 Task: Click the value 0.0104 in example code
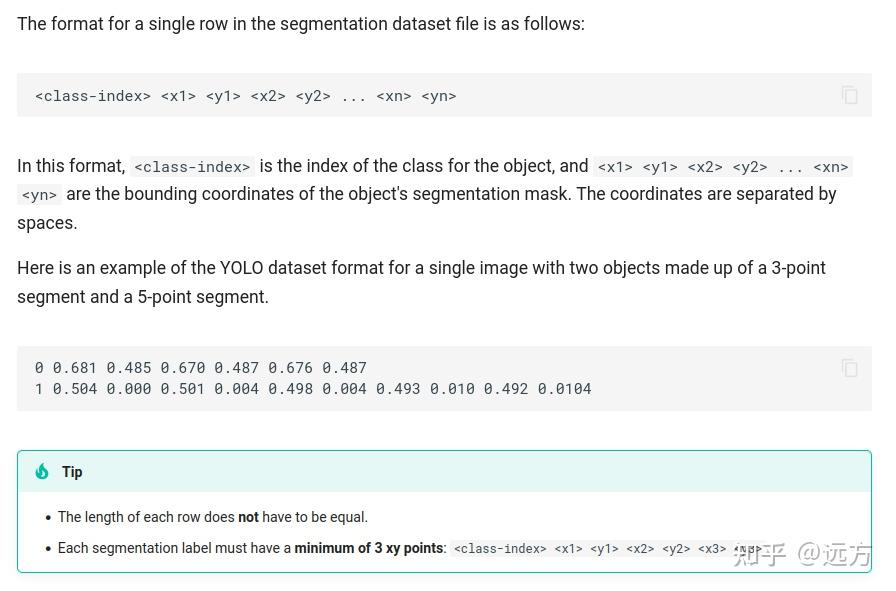[x=565, y=389]
